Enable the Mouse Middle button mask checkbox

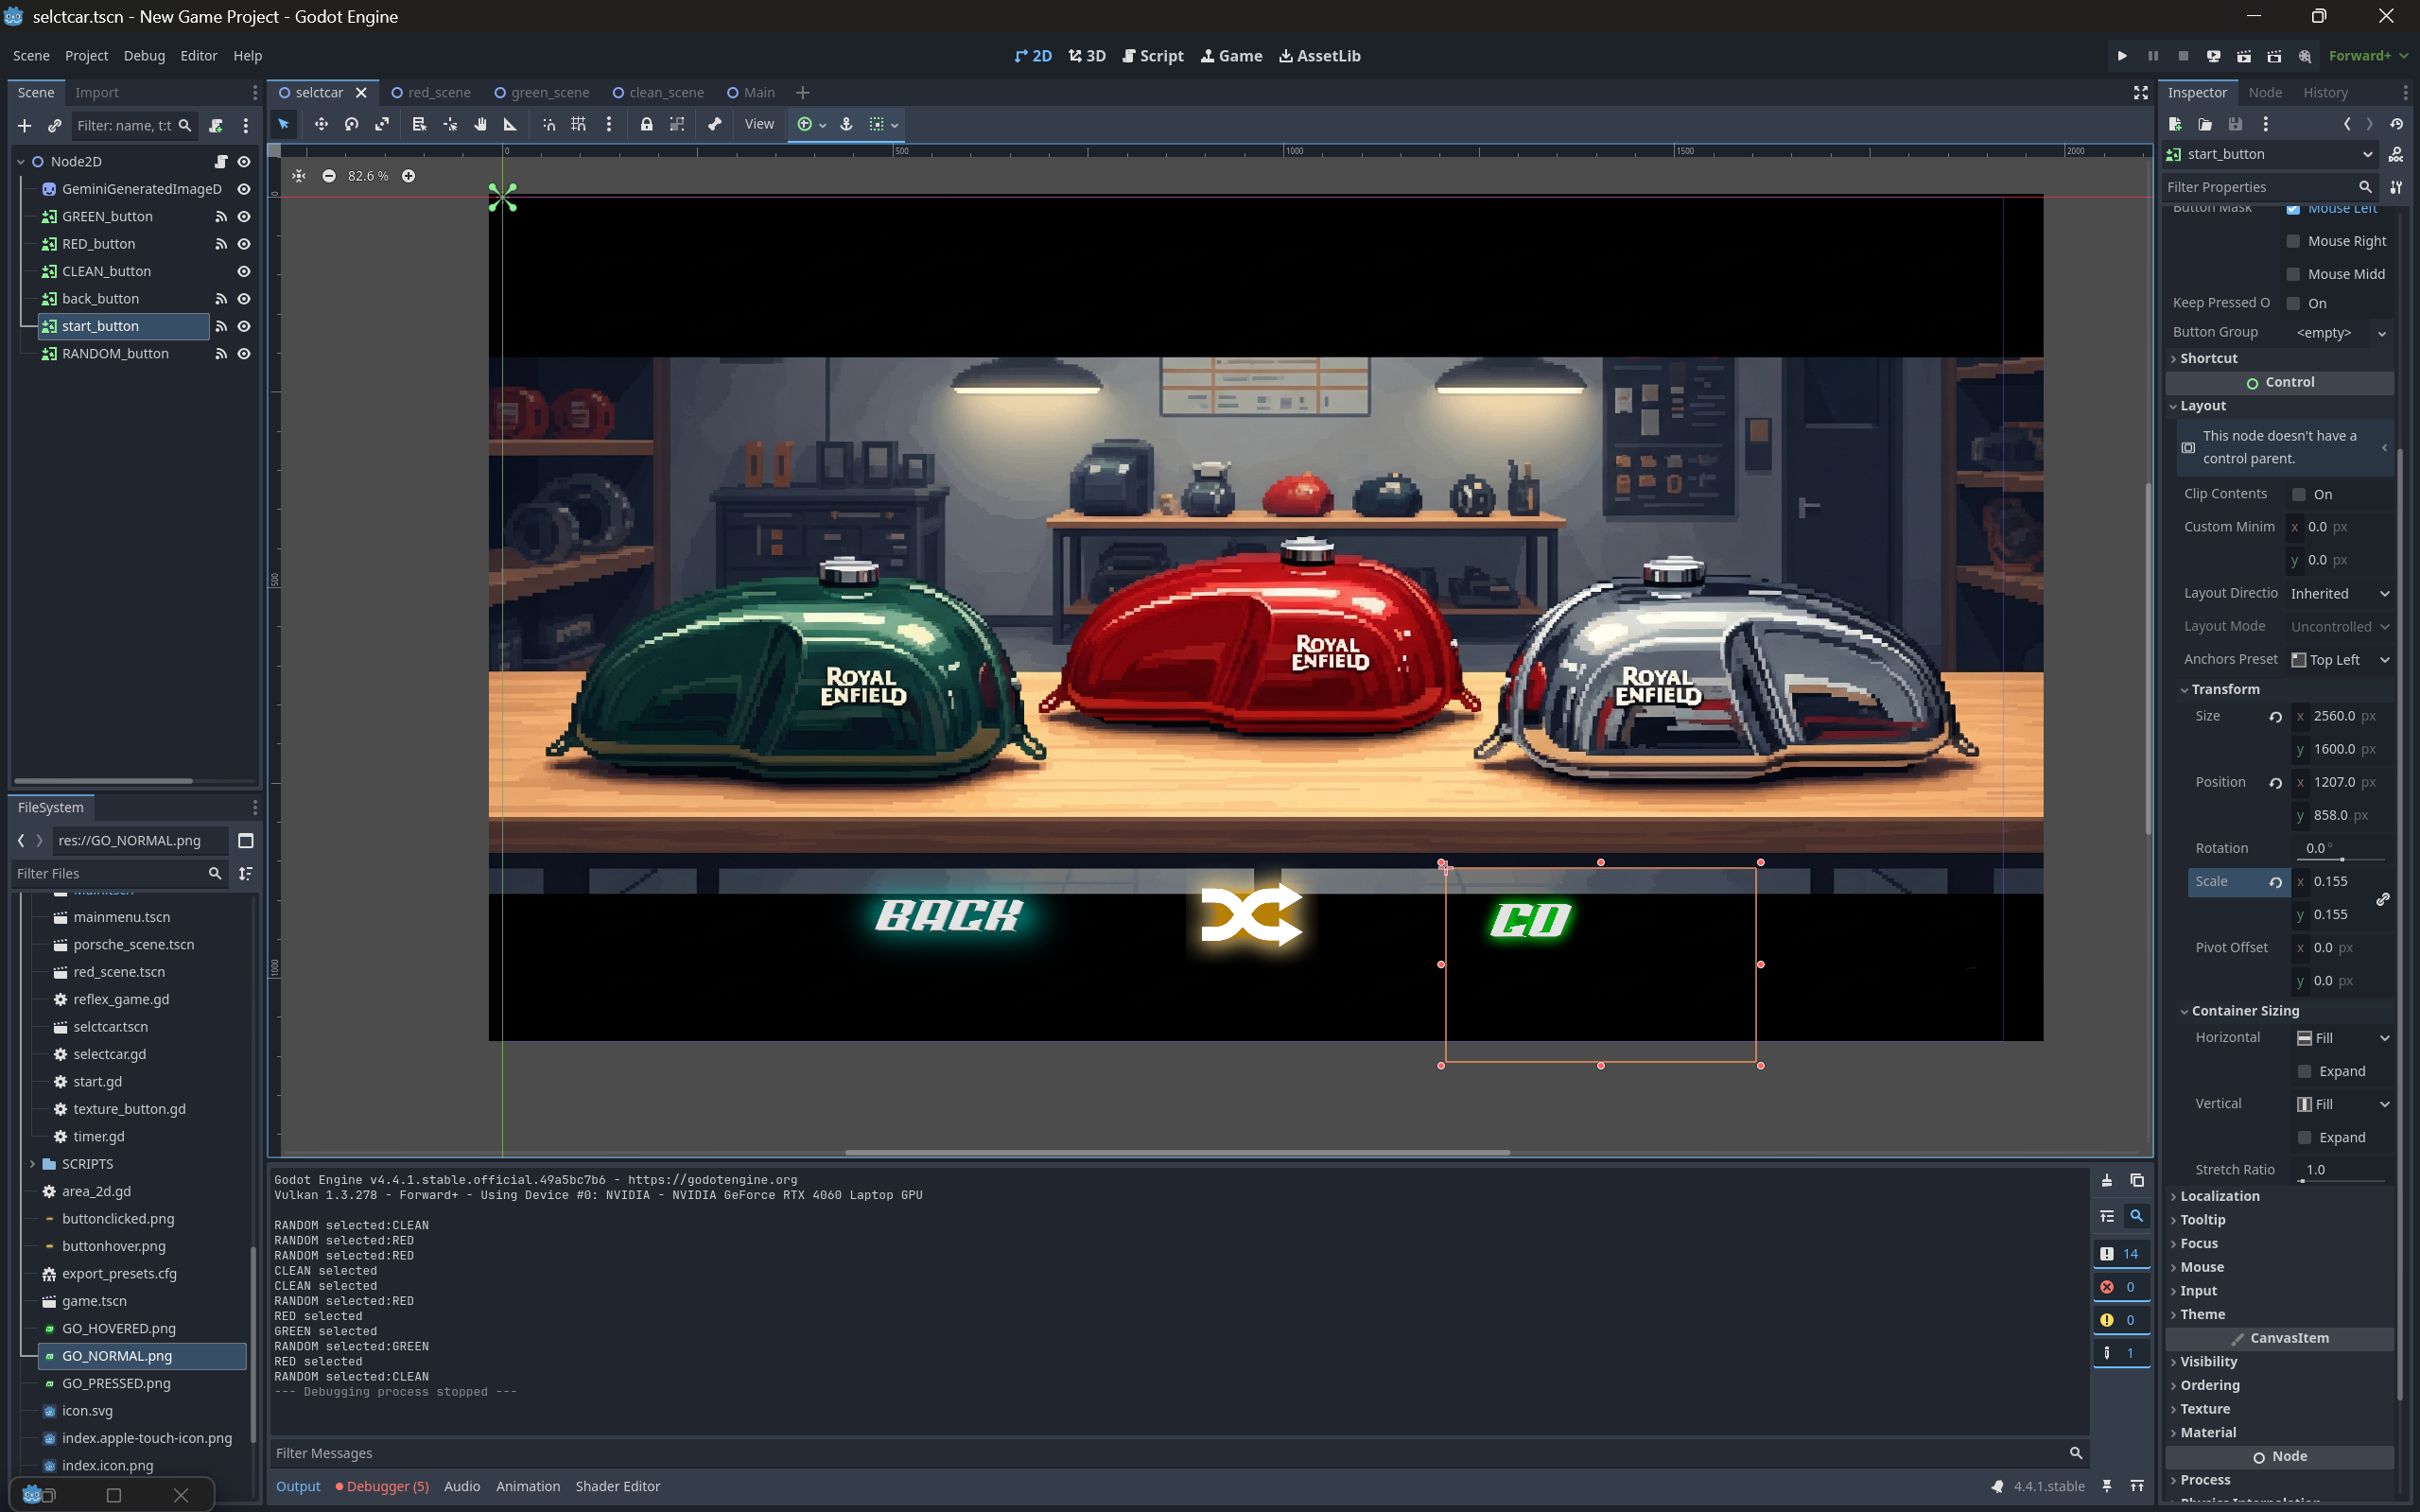tap(2293, 274)
